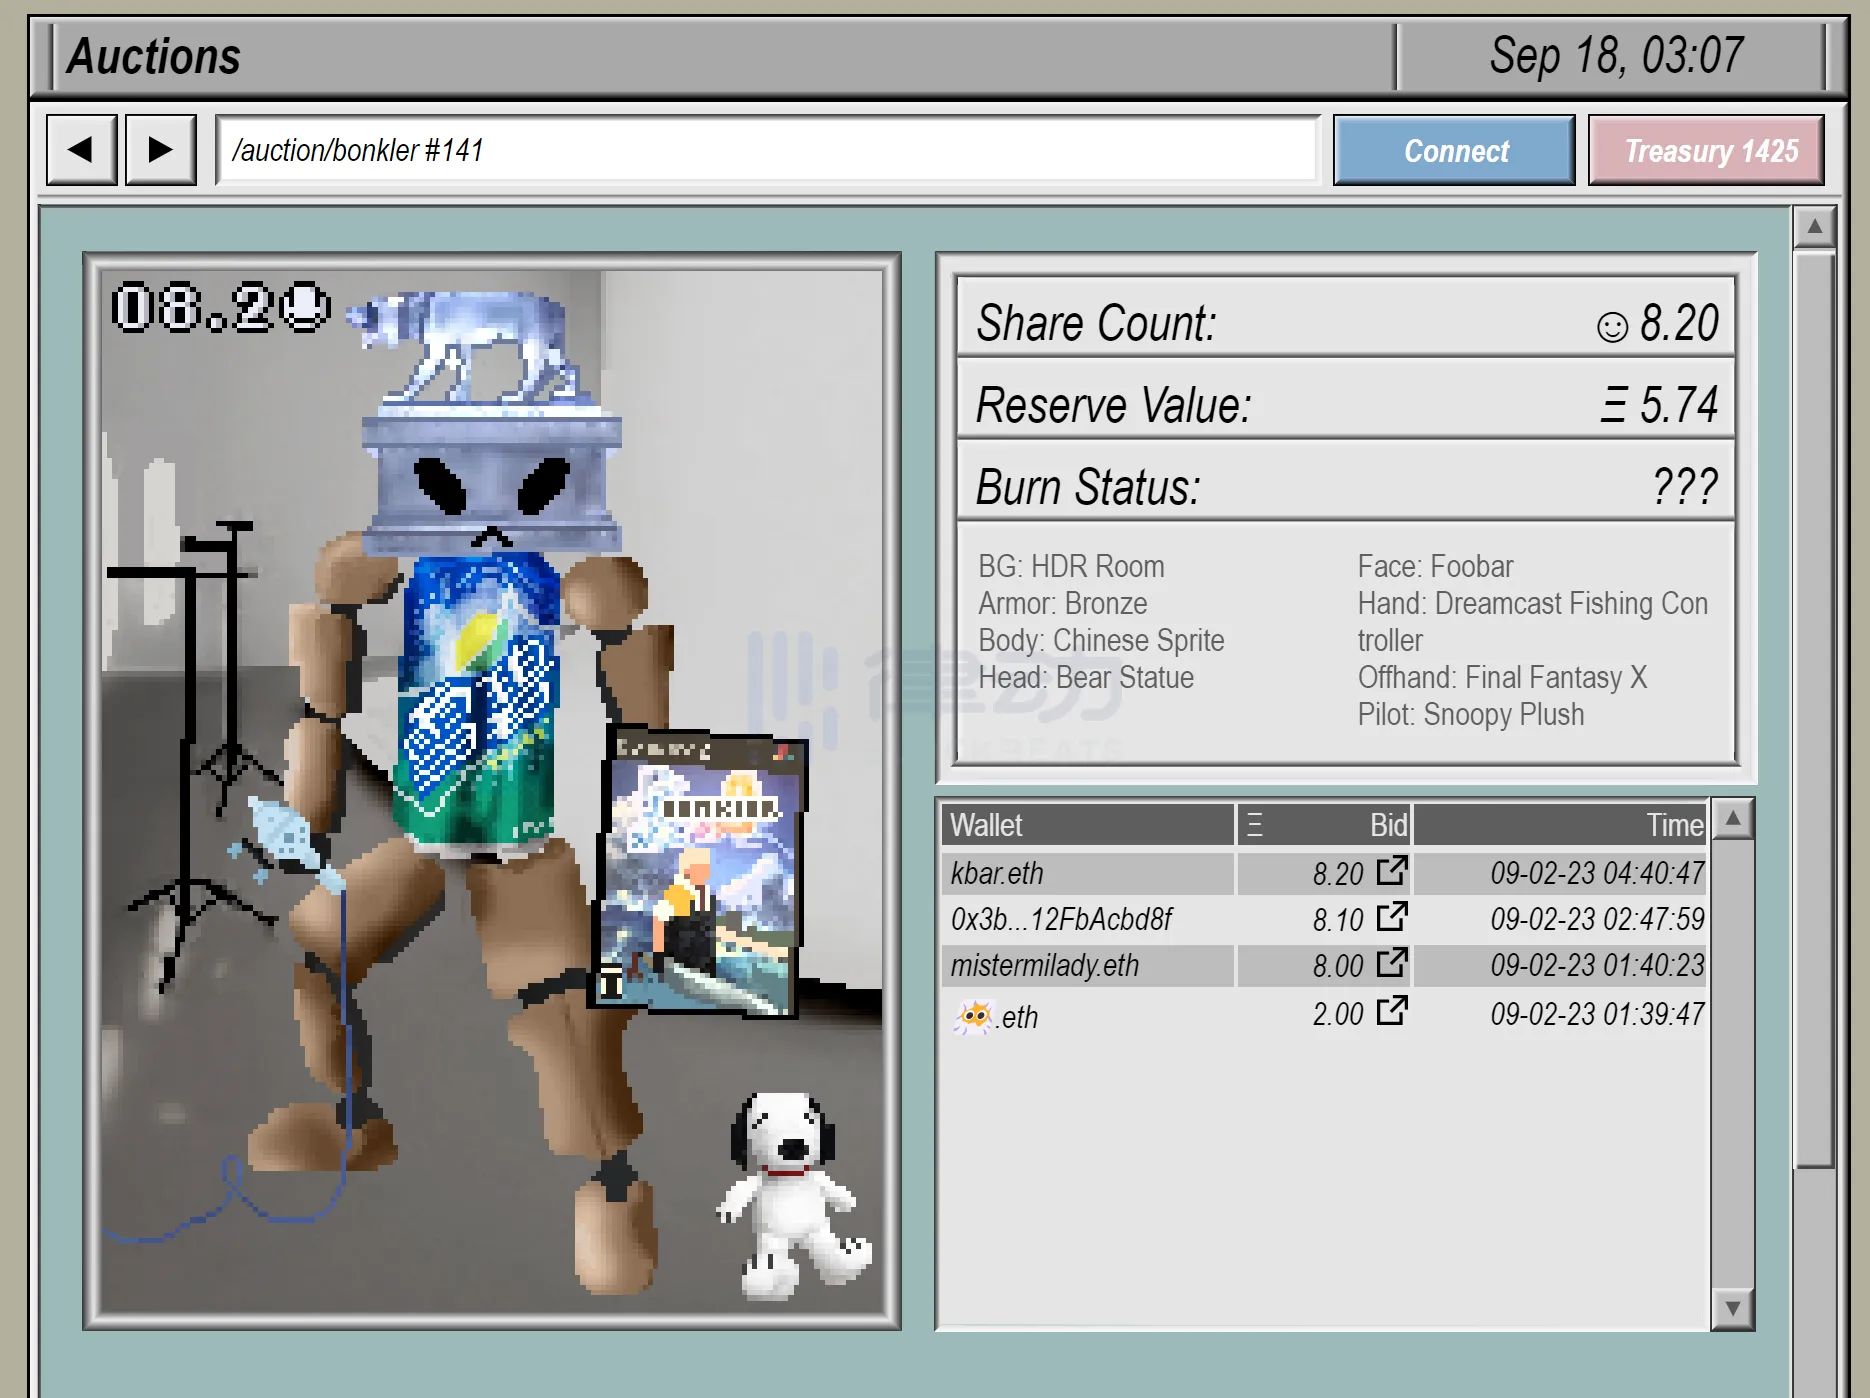The height and width of the screenshot is (1398, 1870).
Task: Click the smiley share count icon
Action: 1612,326
